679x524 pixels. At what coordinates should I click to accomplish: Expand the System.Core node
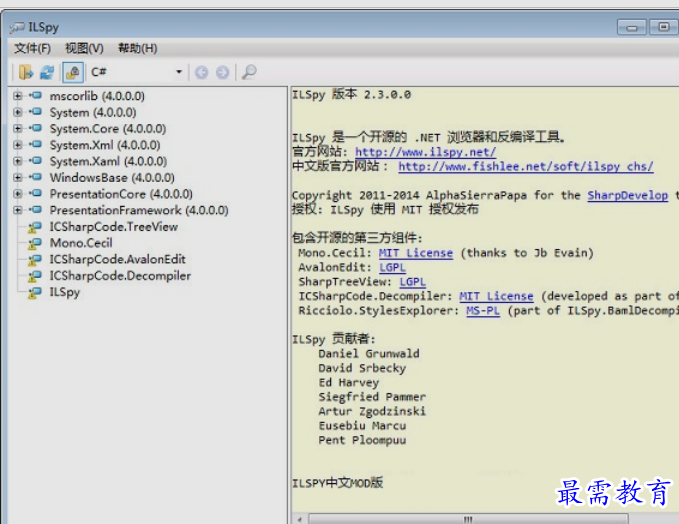point(17,129)
